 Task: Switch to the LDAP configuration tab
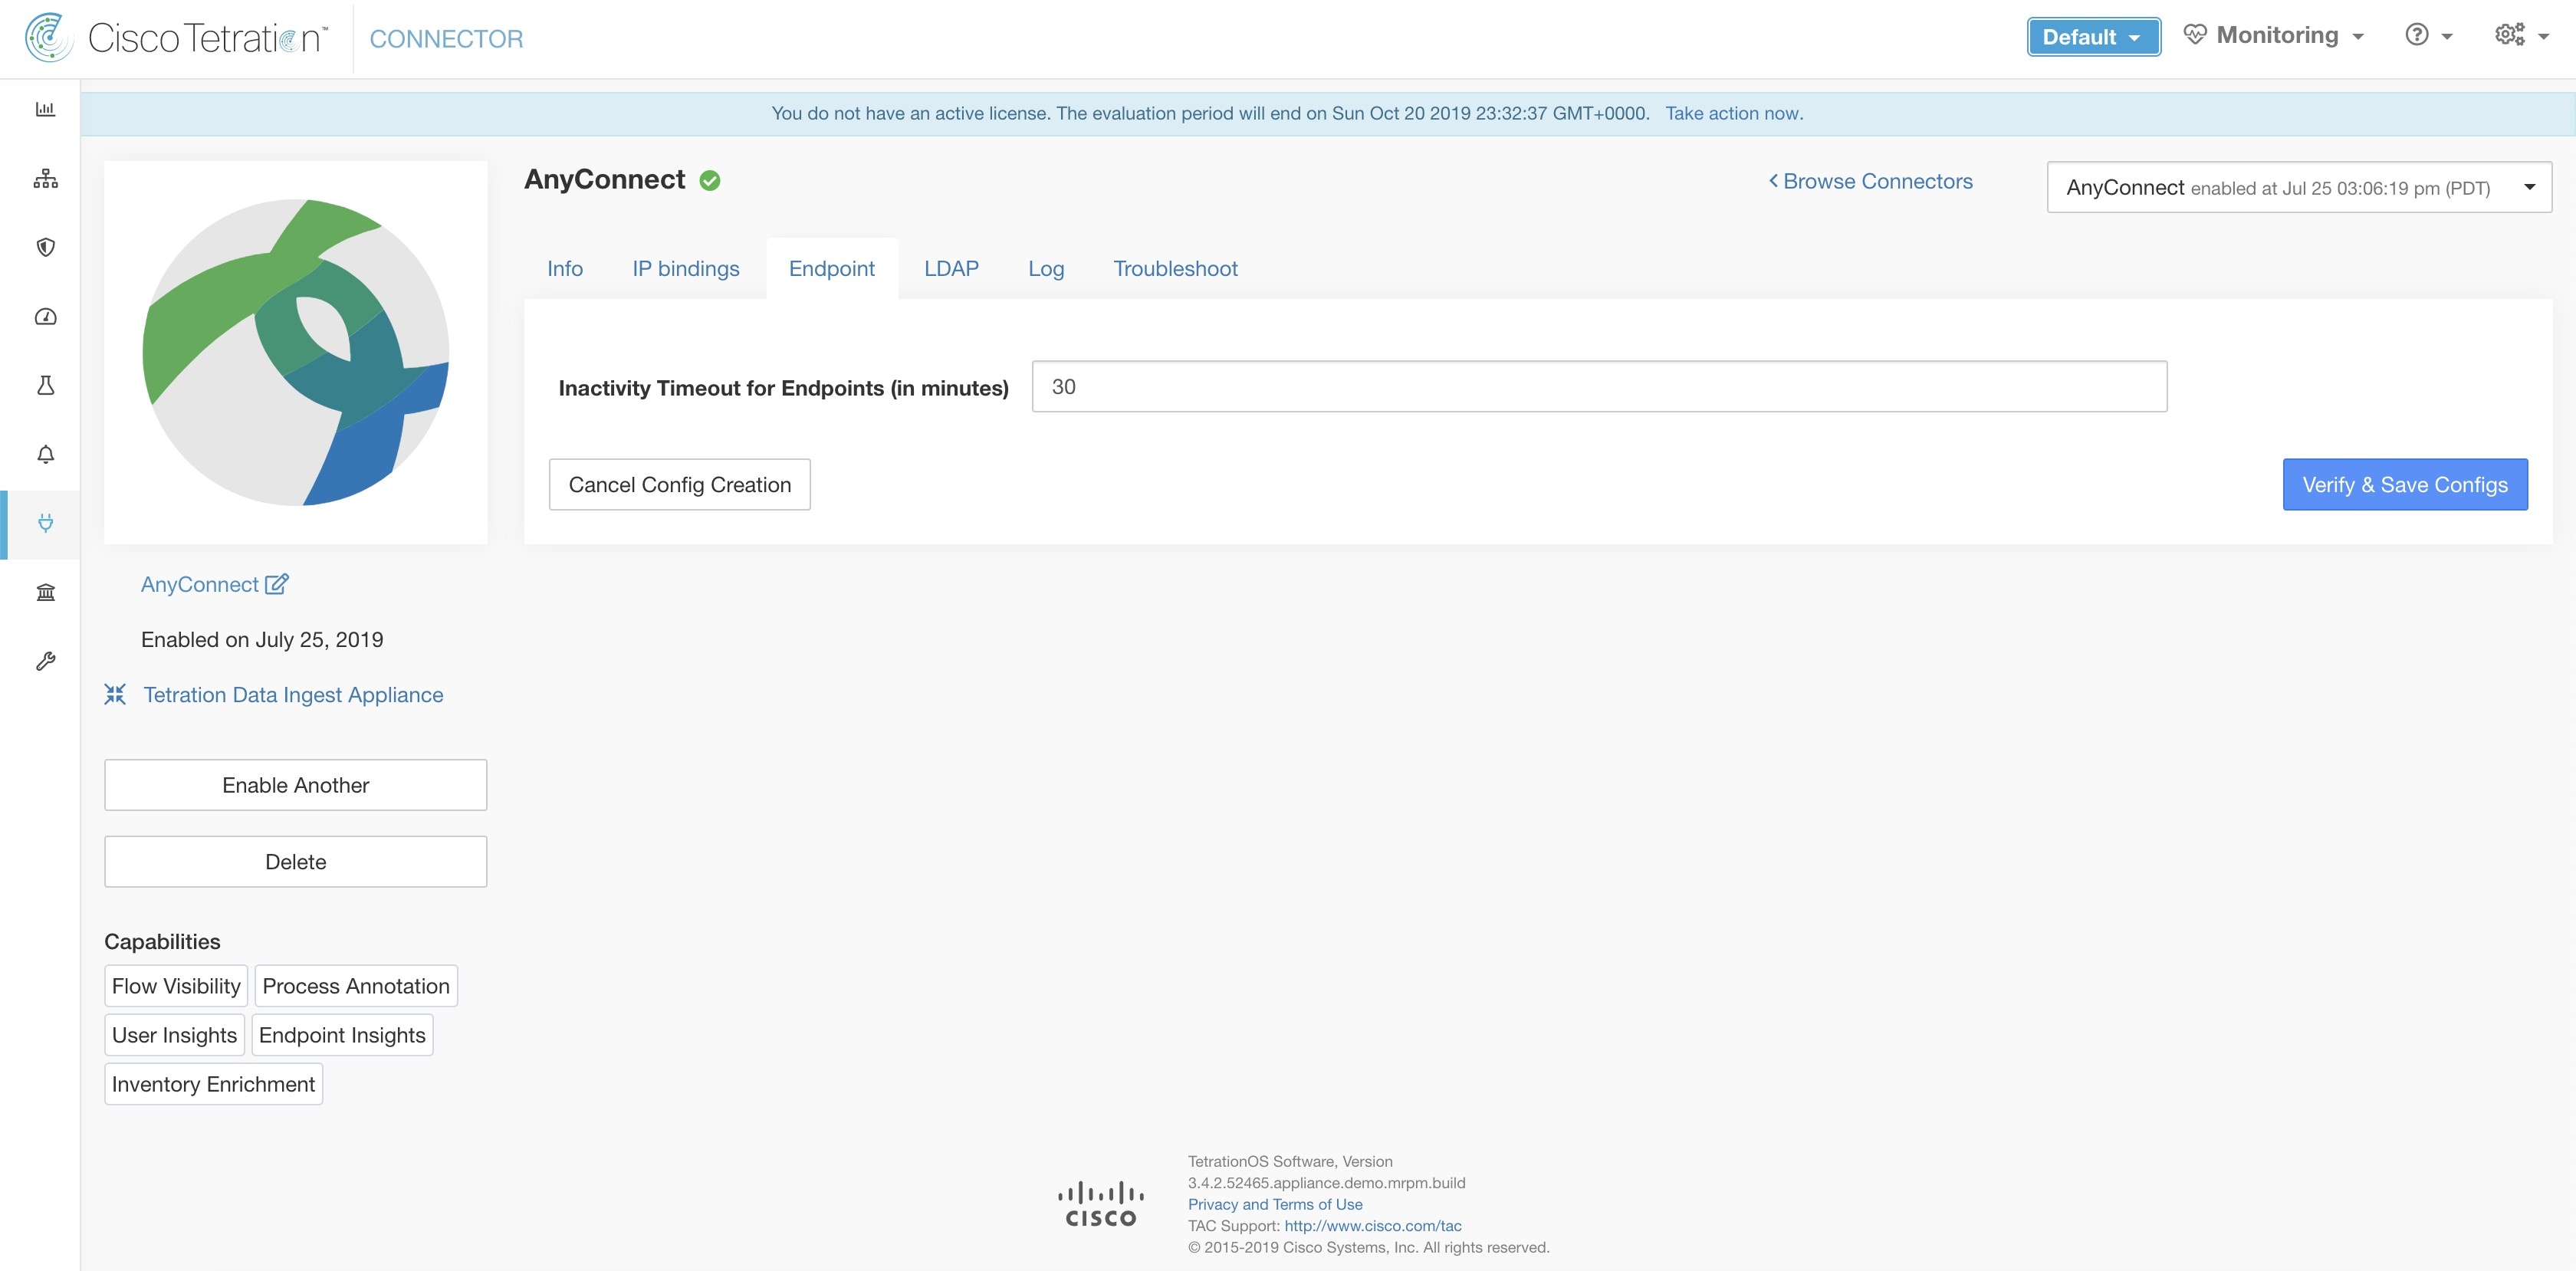tap(950, 268)
